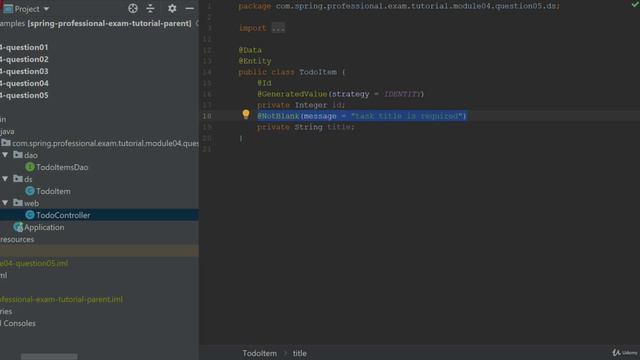Click the Application run class icon
640x360 pixels.
pos(18,227)
